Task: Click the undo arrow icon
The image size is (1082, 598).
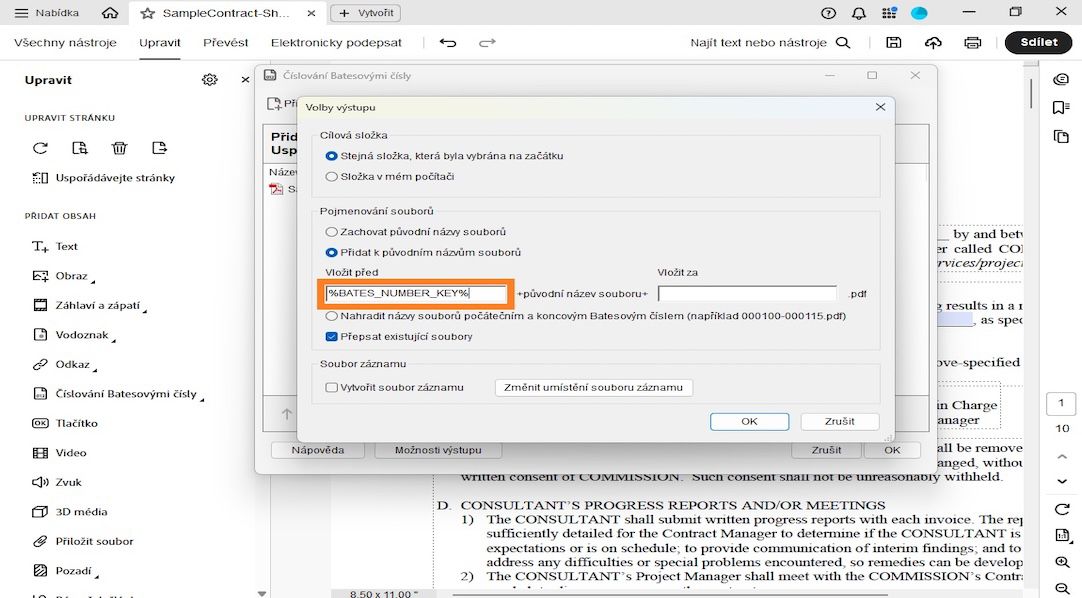Action: pos(448,43)
